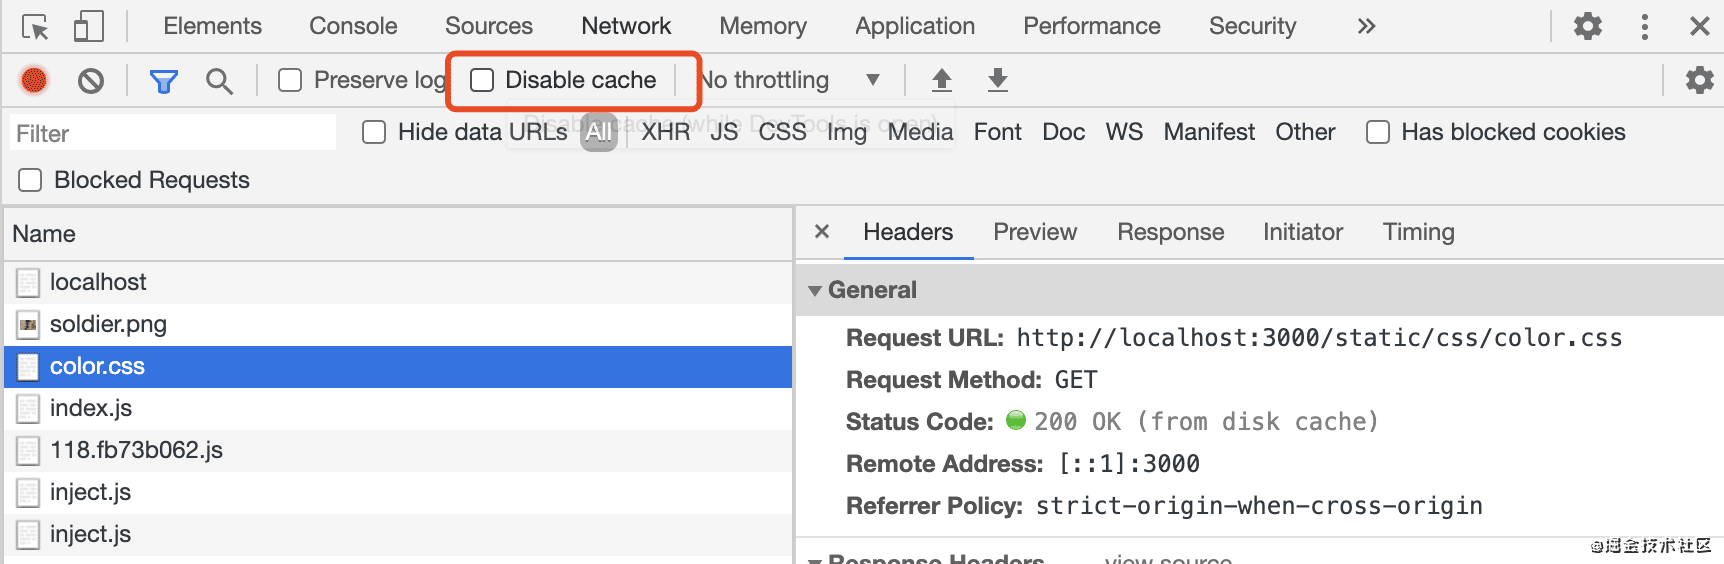1724x564 pixels.
Task: Go to the Performance tab
Action: coord(1092,26)
